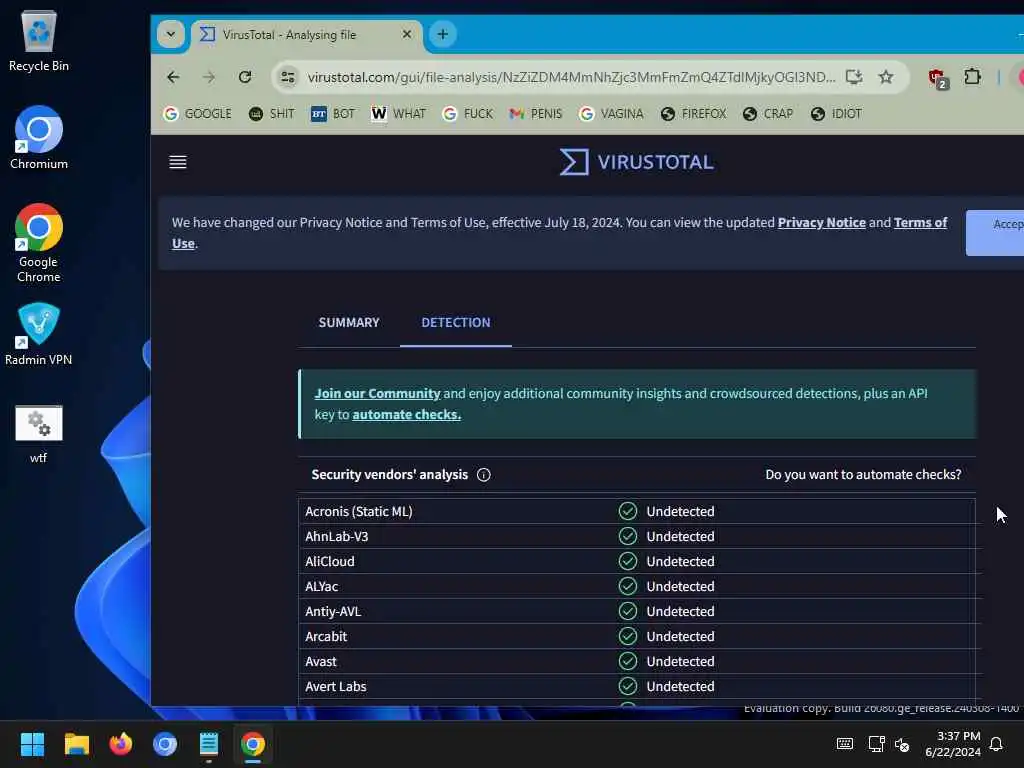Expand the tab search dropdown
The image size is (1024, 768).
point(170,34)
